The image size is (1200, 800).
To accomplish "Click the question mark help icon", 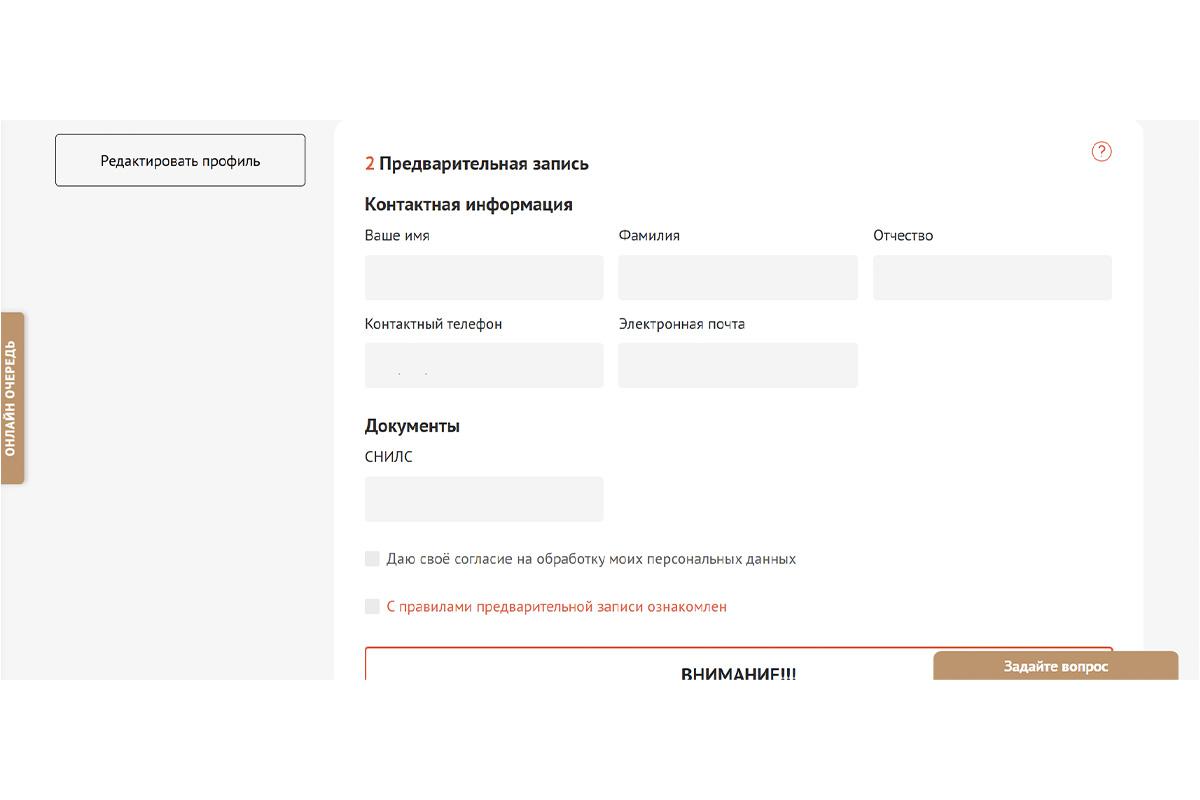I will (x=1101, y=152).
